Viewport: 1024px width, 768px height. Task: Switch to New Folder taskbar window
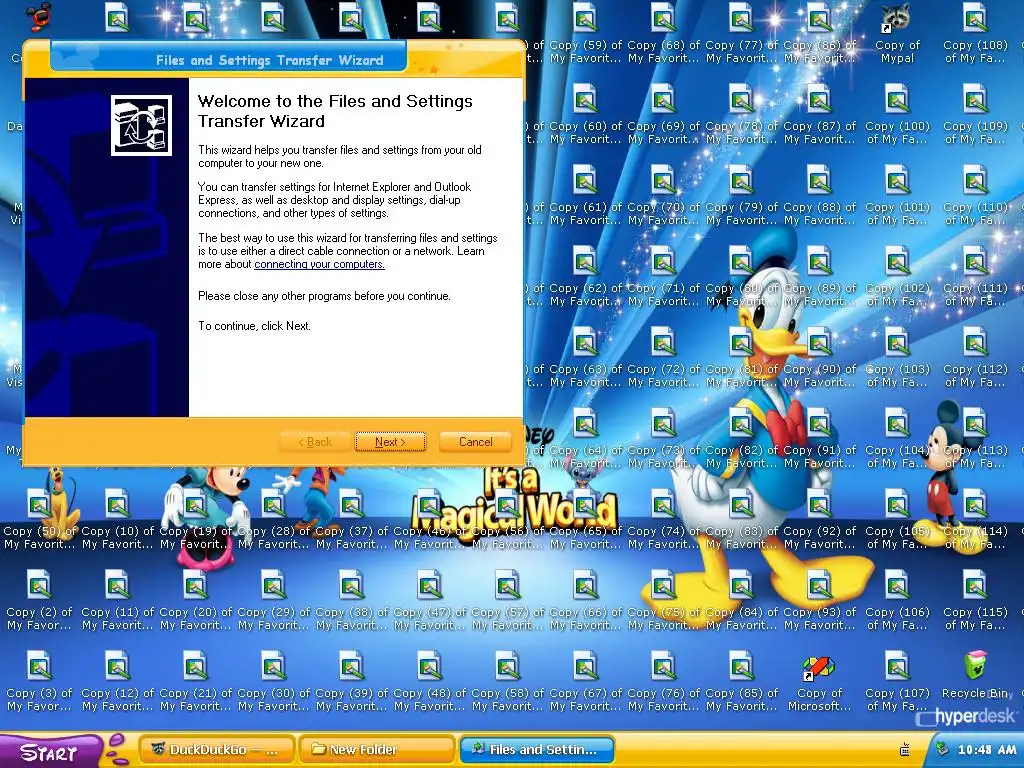coord(376,750)
